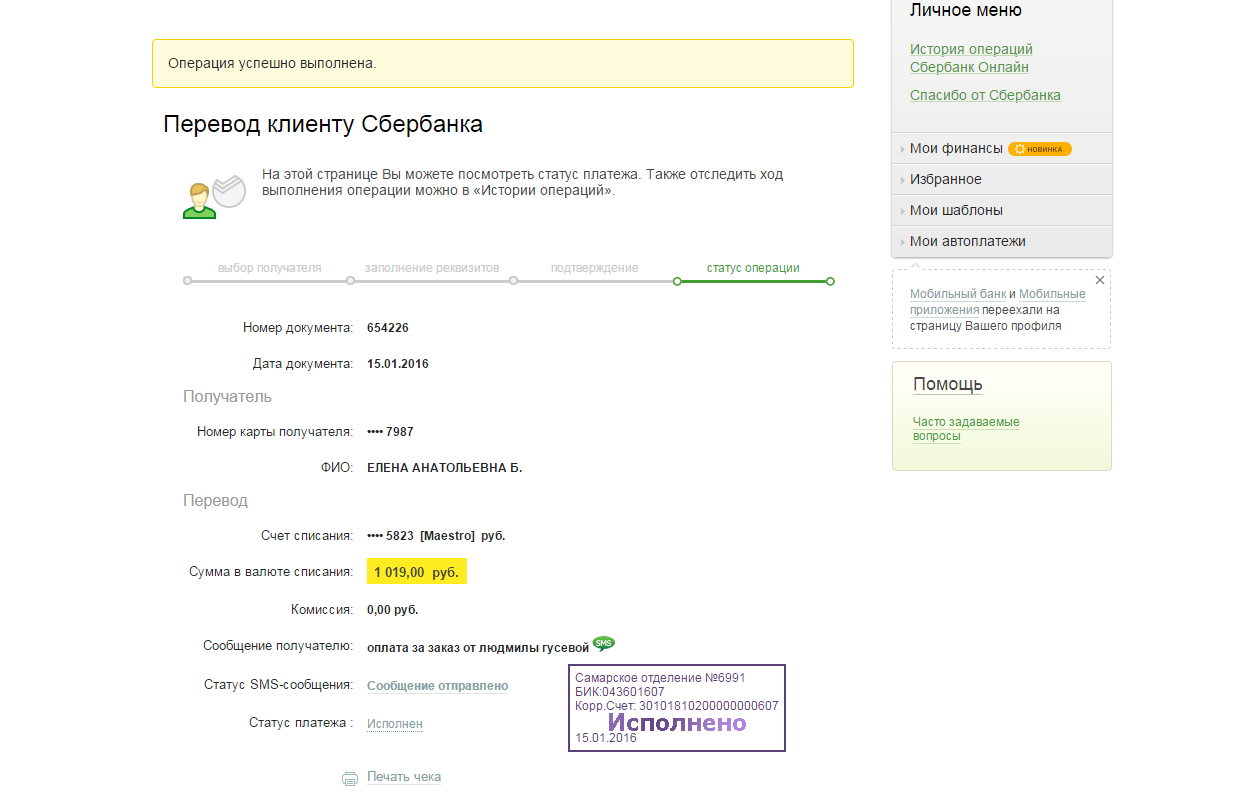Screen dimensions: 1237x795
Task: Select the заполнение реквизитов step
Action: tap(432, 268)
